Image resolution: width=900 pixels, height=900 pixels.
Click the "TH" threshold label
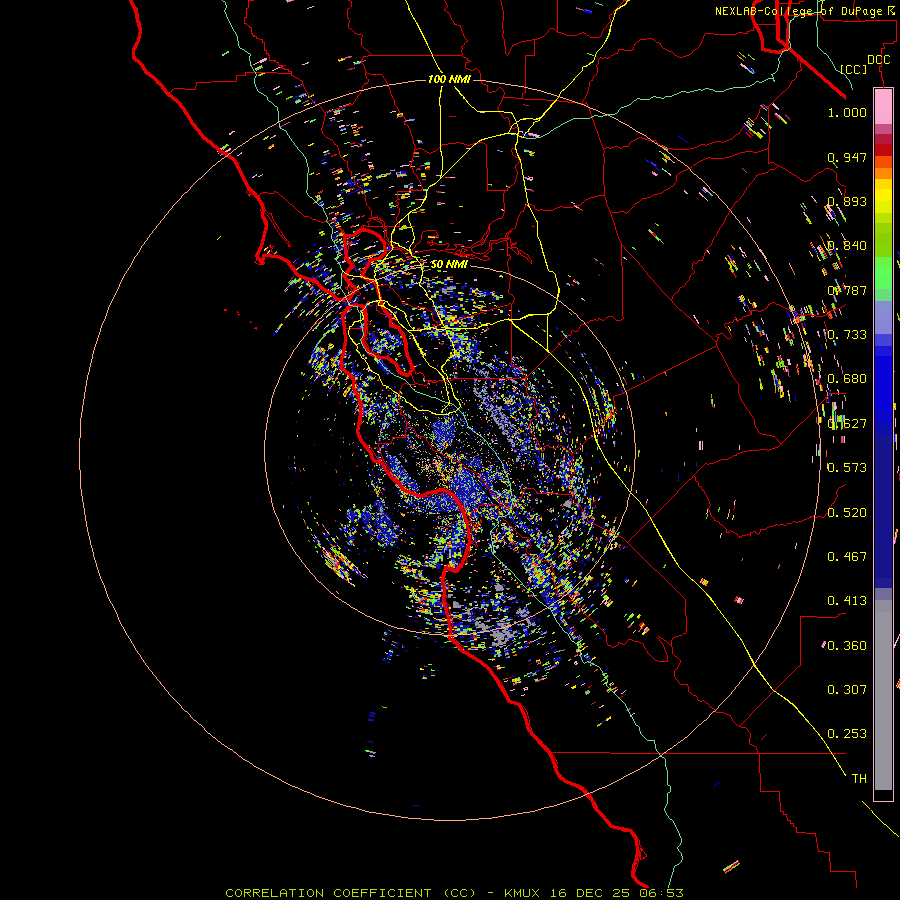pos(859,779)
